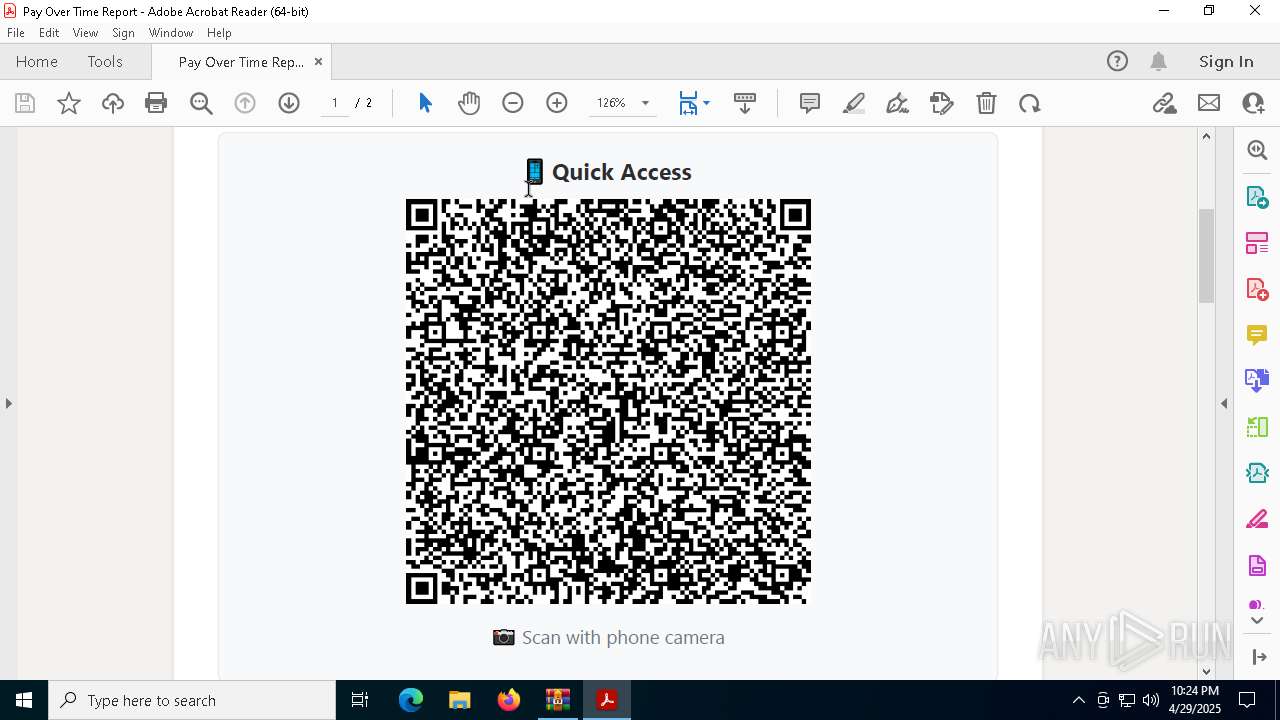This screenshot has height=720, width=1280.
Task: Zoom in with plus button
Action: click(x=557, y=103)
